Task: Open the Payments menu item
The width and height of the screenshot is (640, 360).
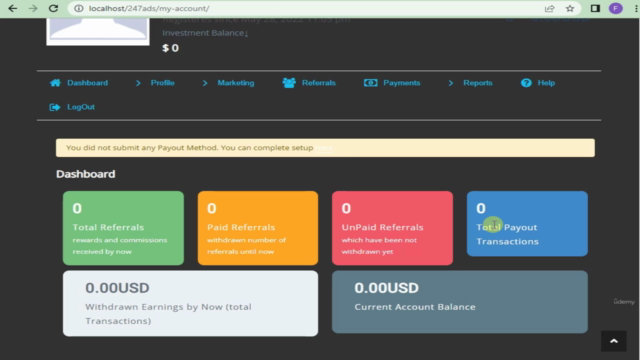Action: click(x=402, y=83)
